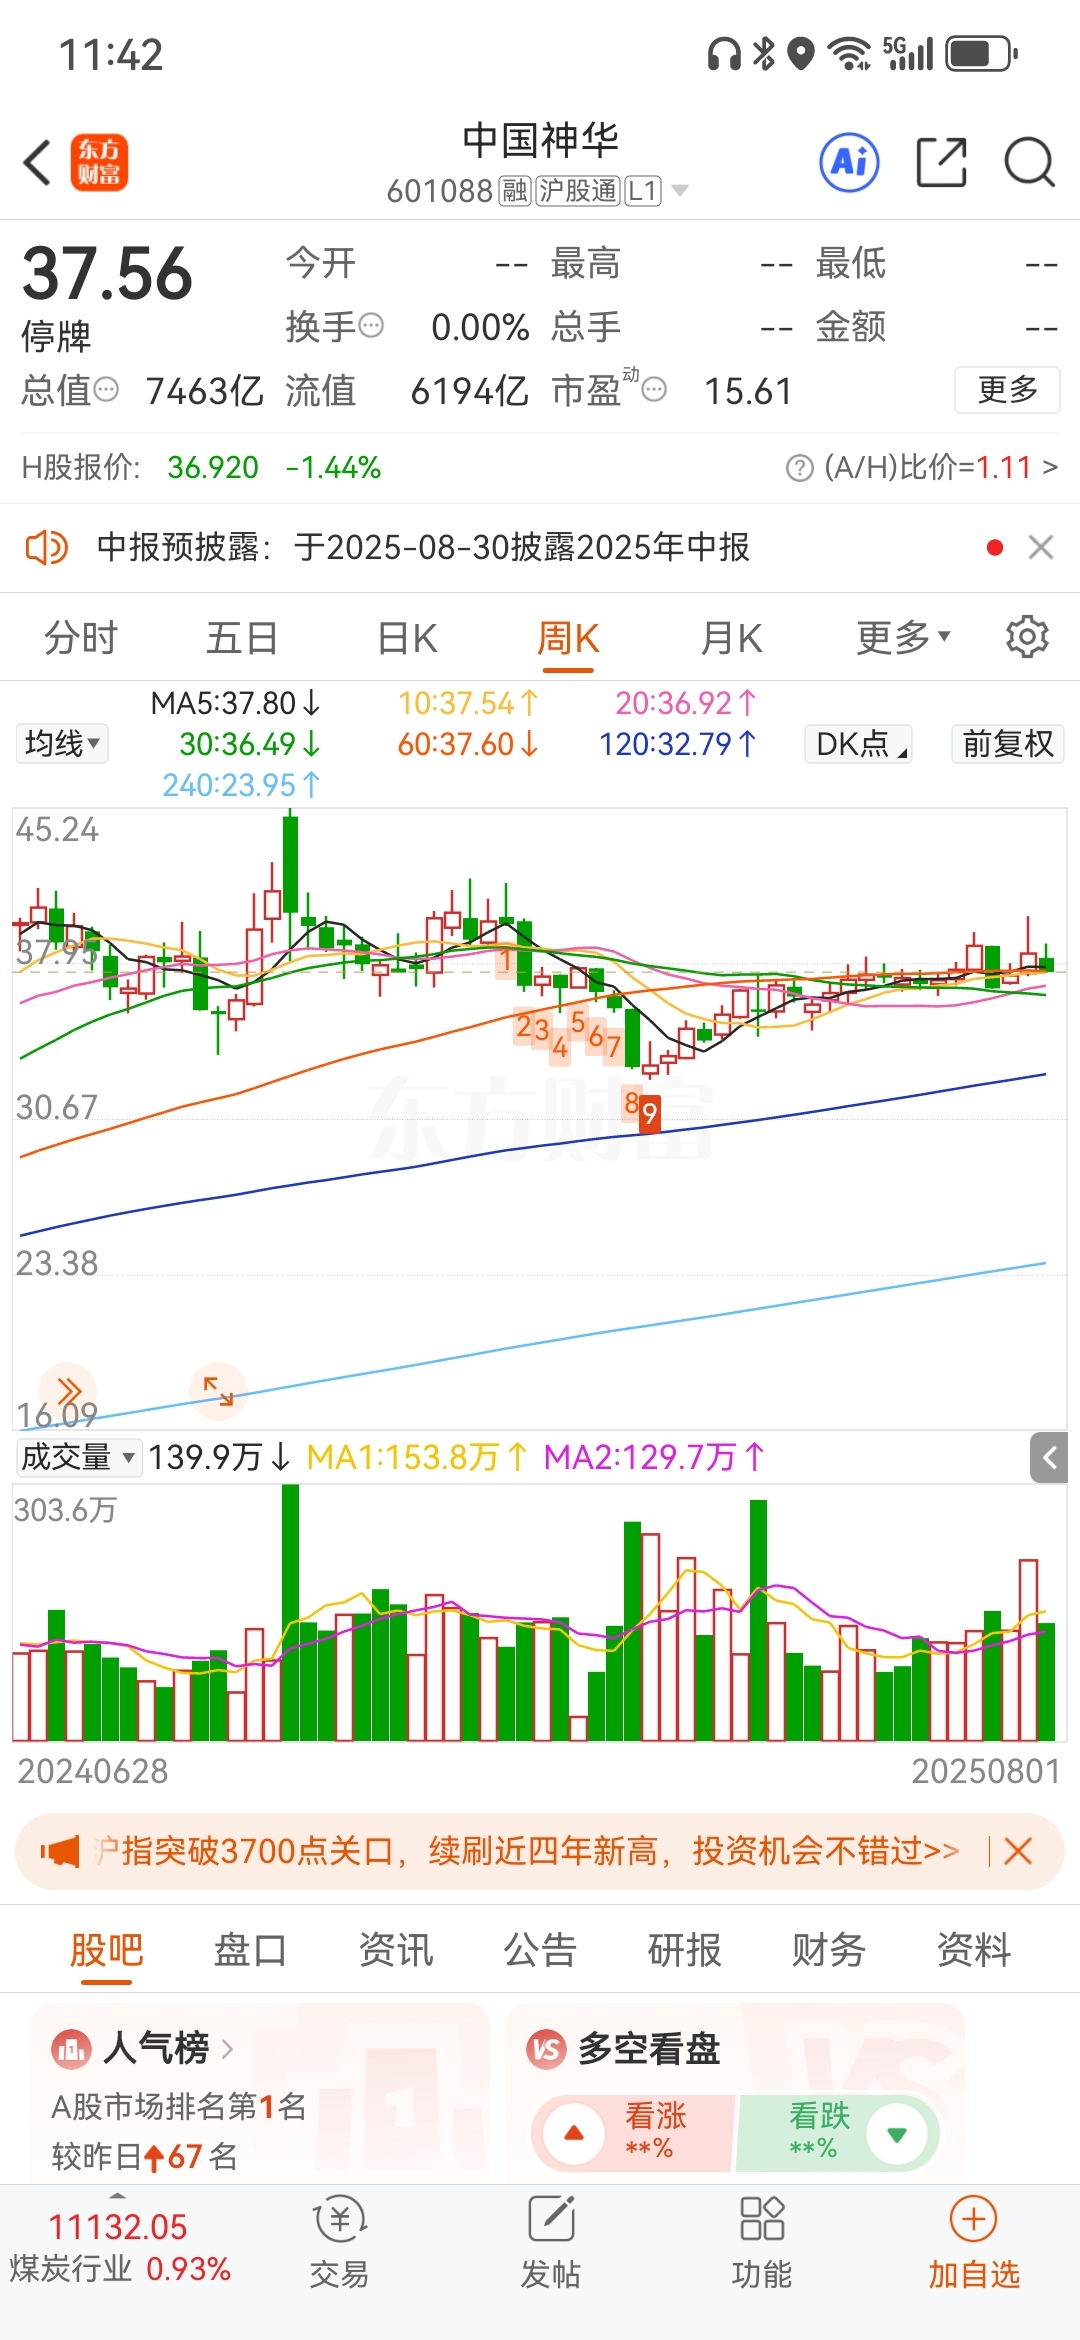This screenshot has height=2340, width=1080.
Task: Tap the 沪股通 badge
Action: pos(578,191)
